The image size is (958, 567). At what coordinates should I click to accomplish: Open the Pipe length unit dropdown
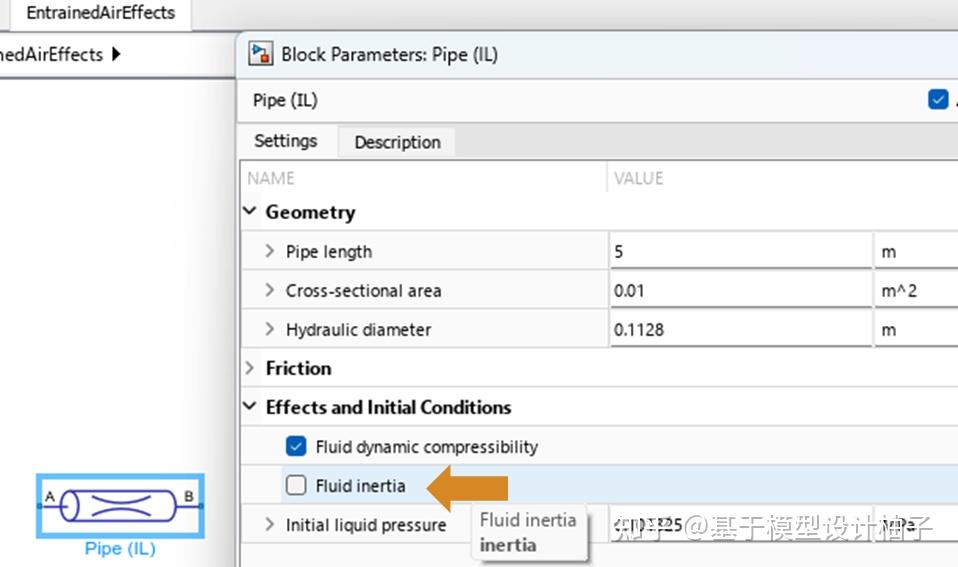pyautogui.click(x=914, y=252)
